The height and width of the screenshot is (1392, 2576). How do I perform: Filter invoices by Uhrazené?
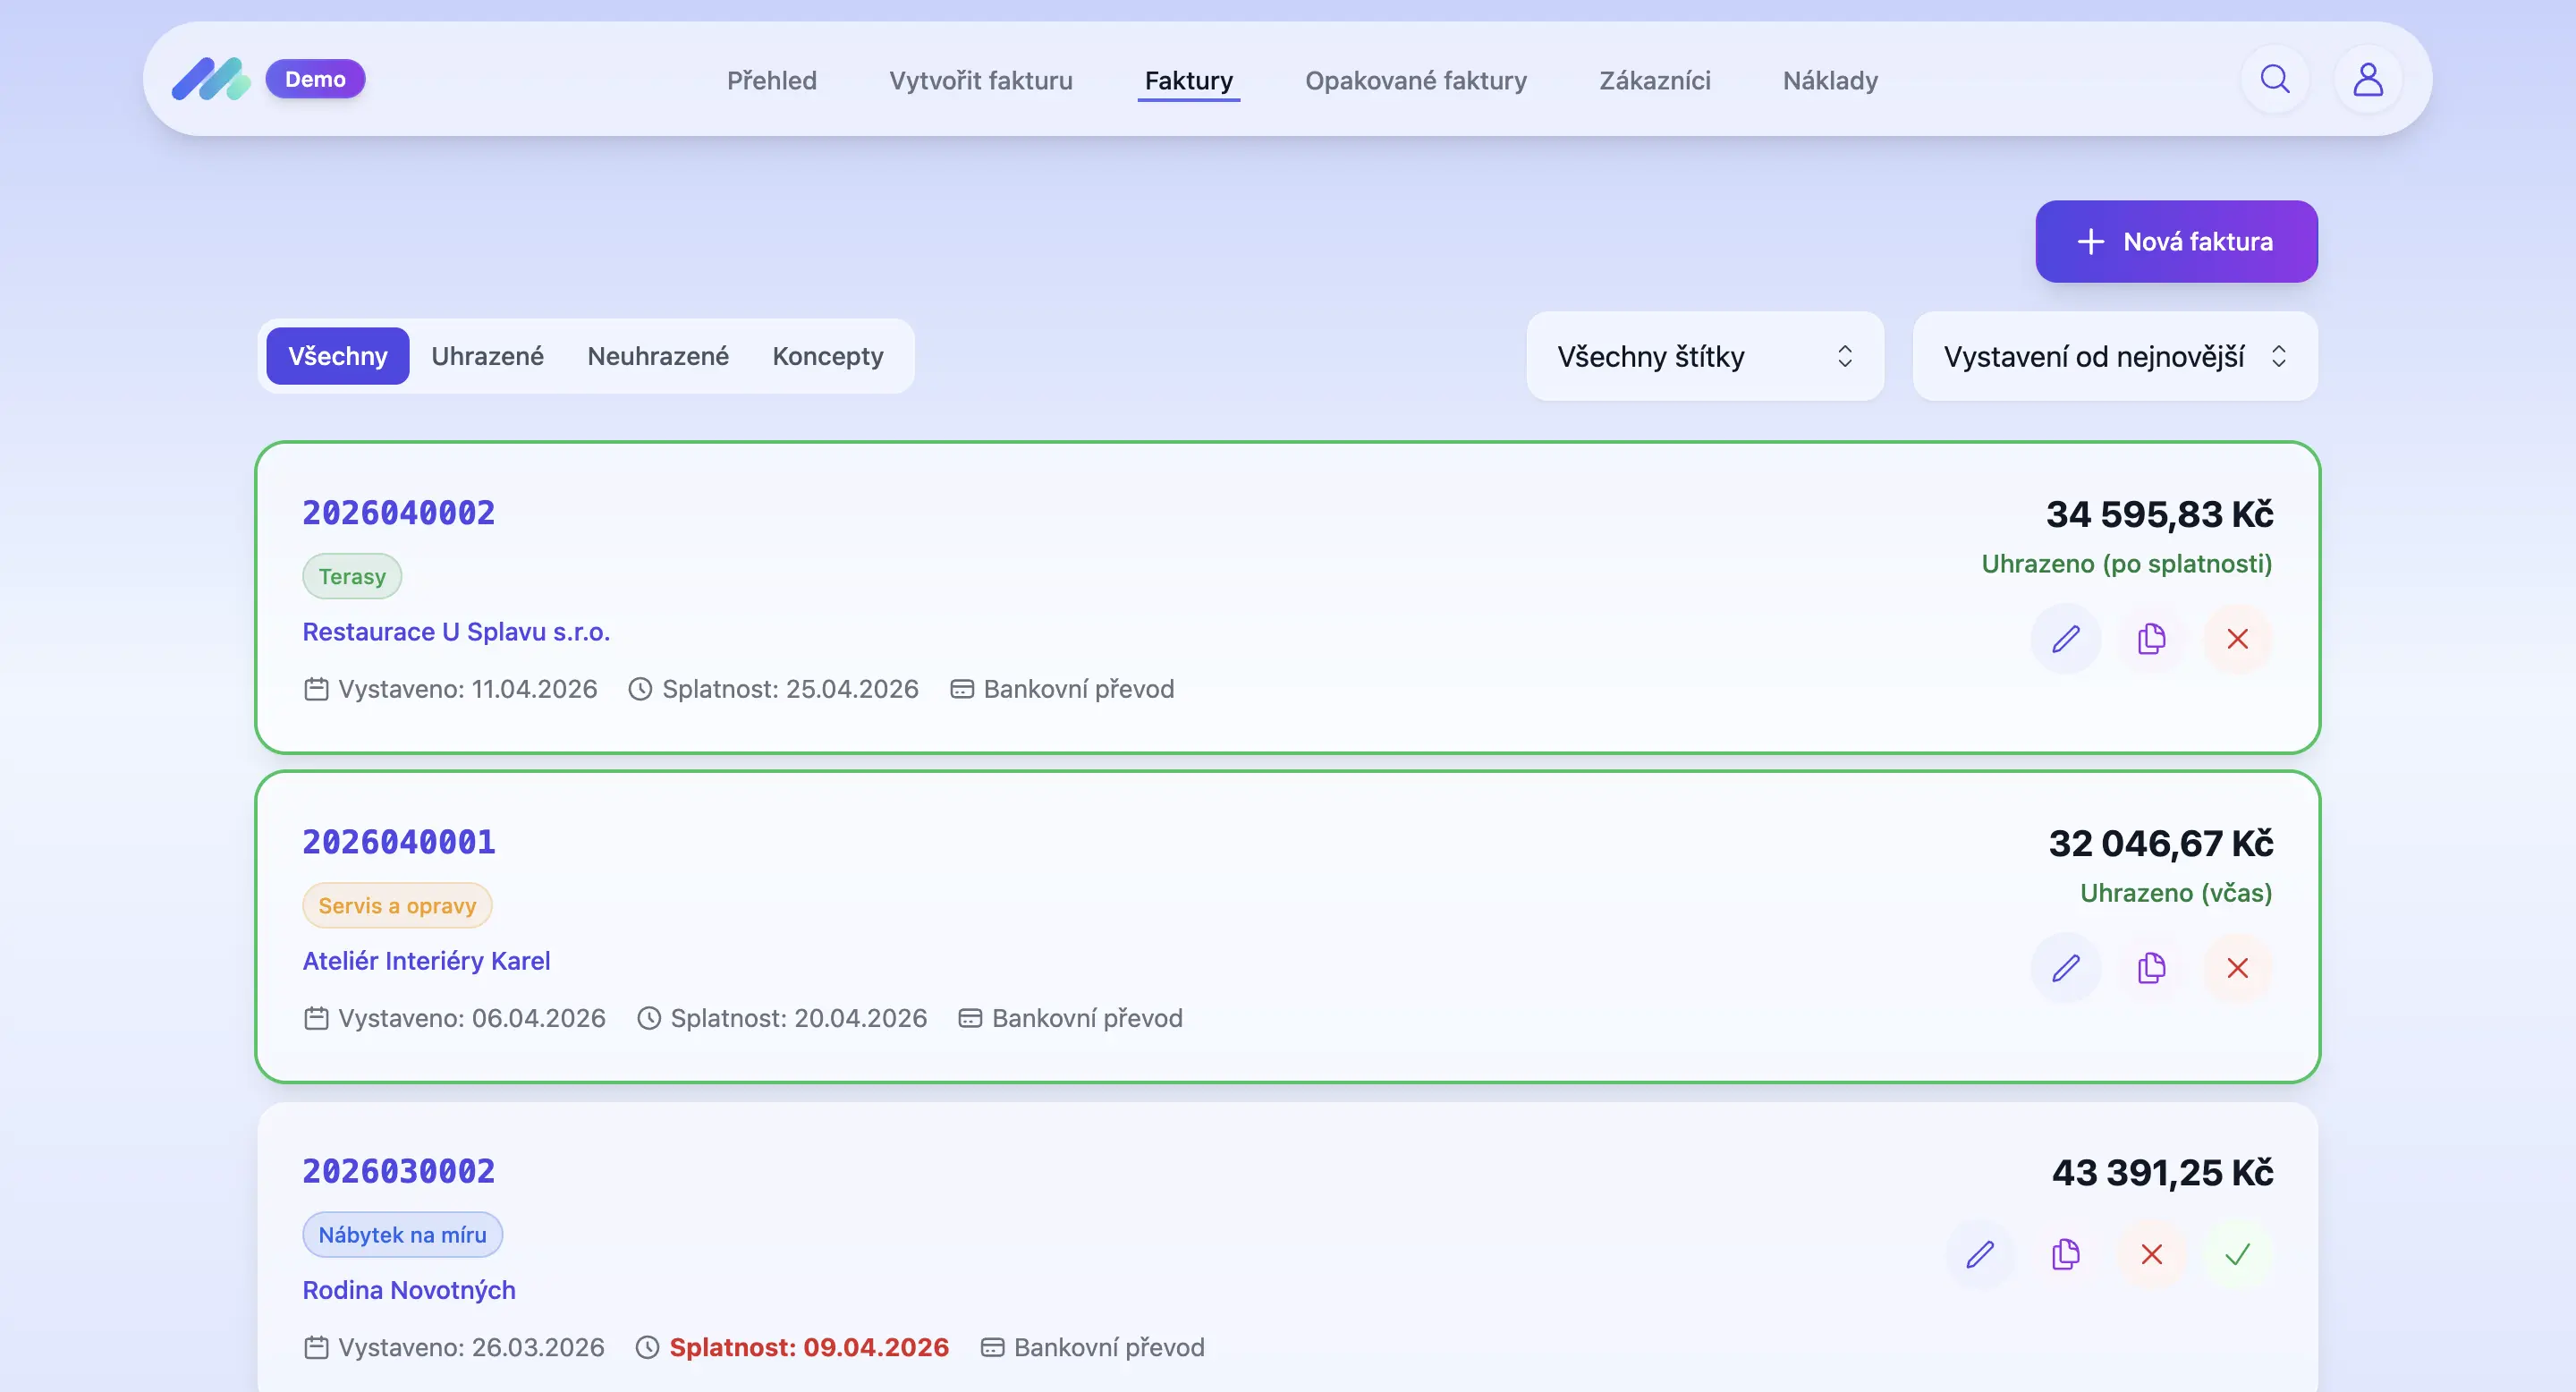tap(487, 356)
